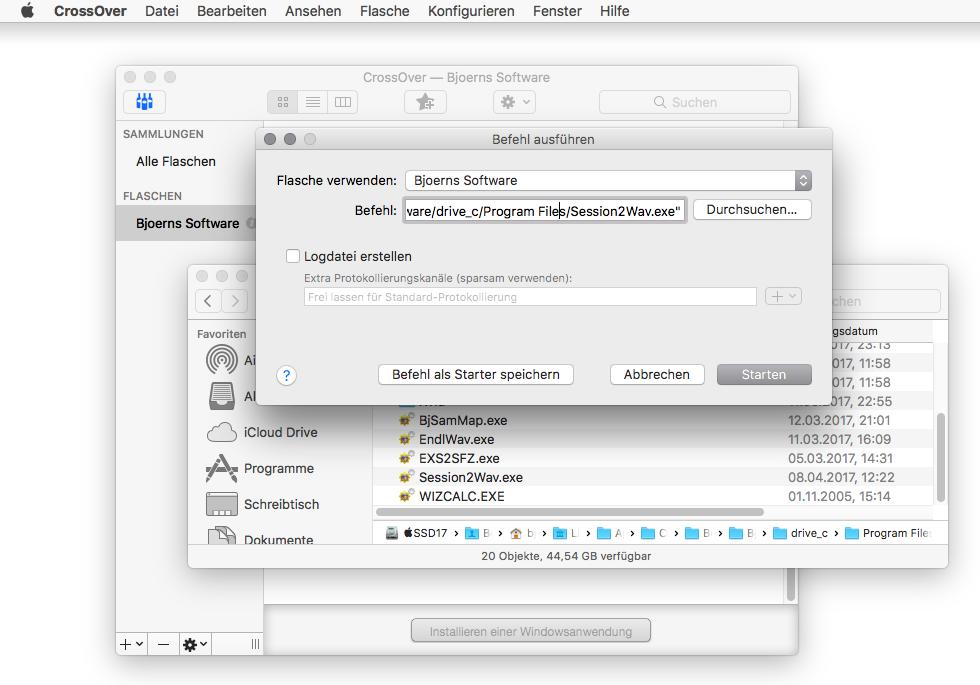
Task: Switch to icon grid view in CrossOver
Action: (282, 102)
